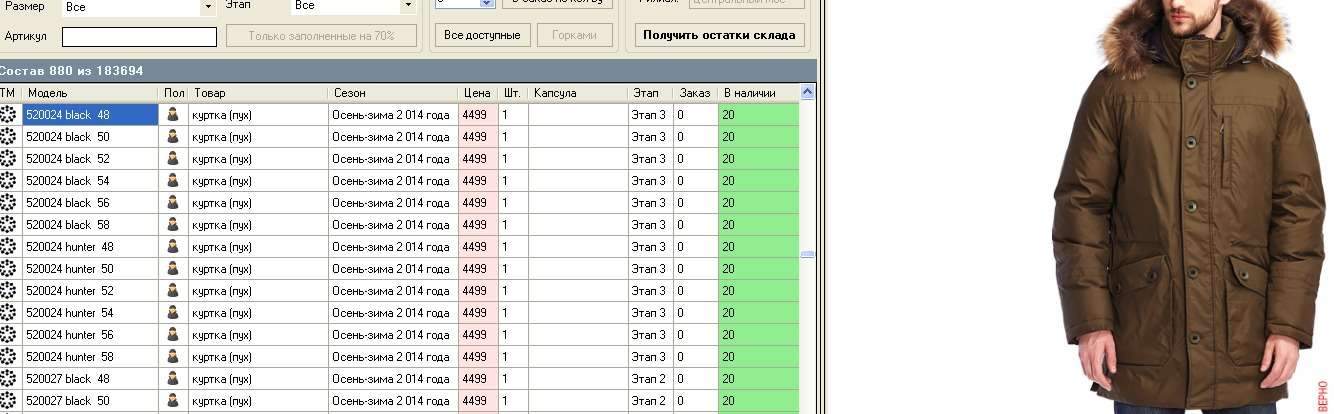Image resolution: width=1334 pixels, height=414 pixels.
Task: Click Только заполненные на 70% button
Action: coord(321,36)
